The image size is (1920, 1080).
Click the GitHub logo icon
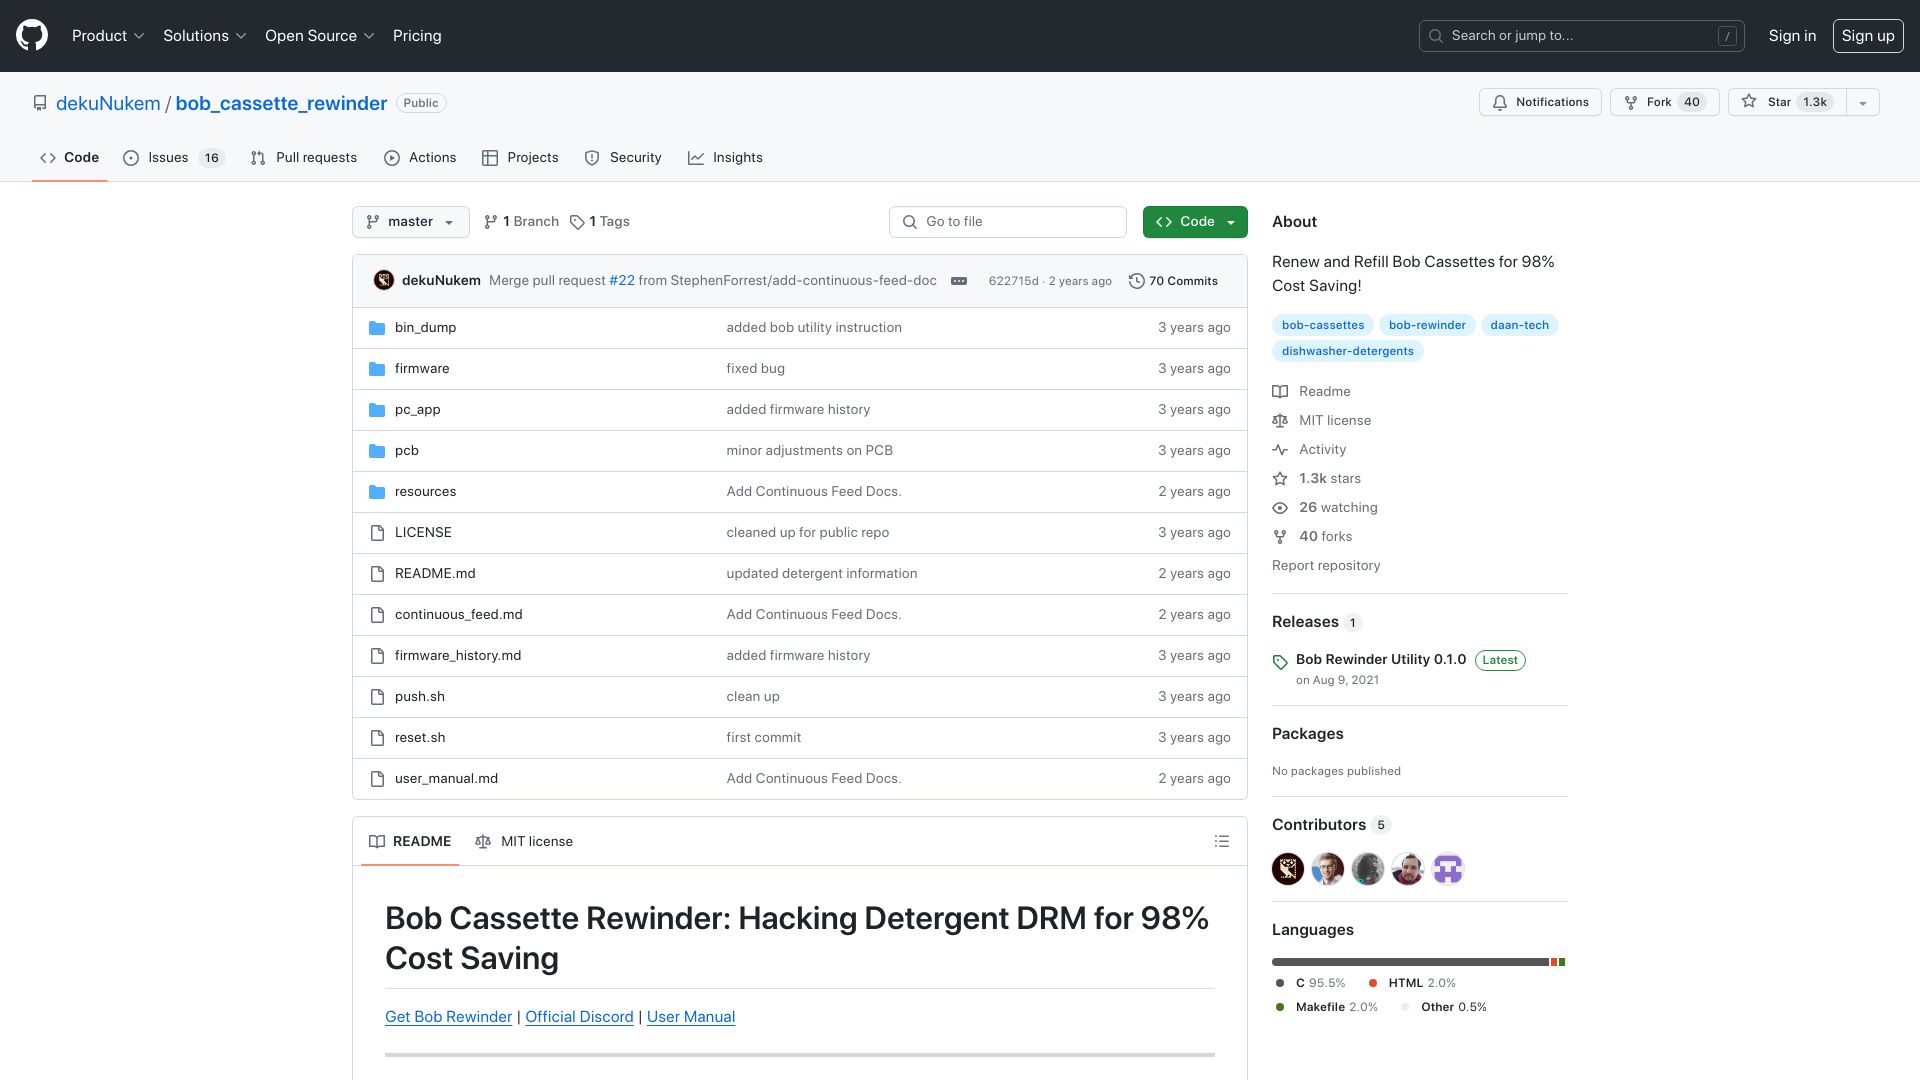(x=32, y=36)
